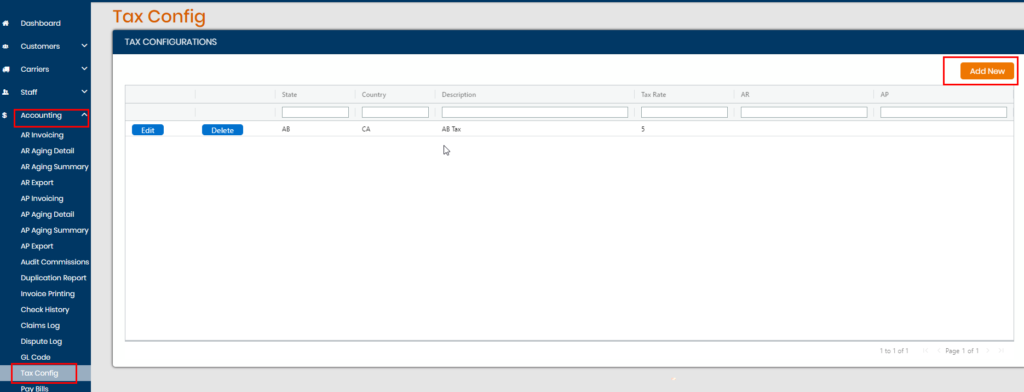Open AR Invoicing from sidebar
Screen dimensions: 1024x392
pyautogui.click(x=42, y=135)
